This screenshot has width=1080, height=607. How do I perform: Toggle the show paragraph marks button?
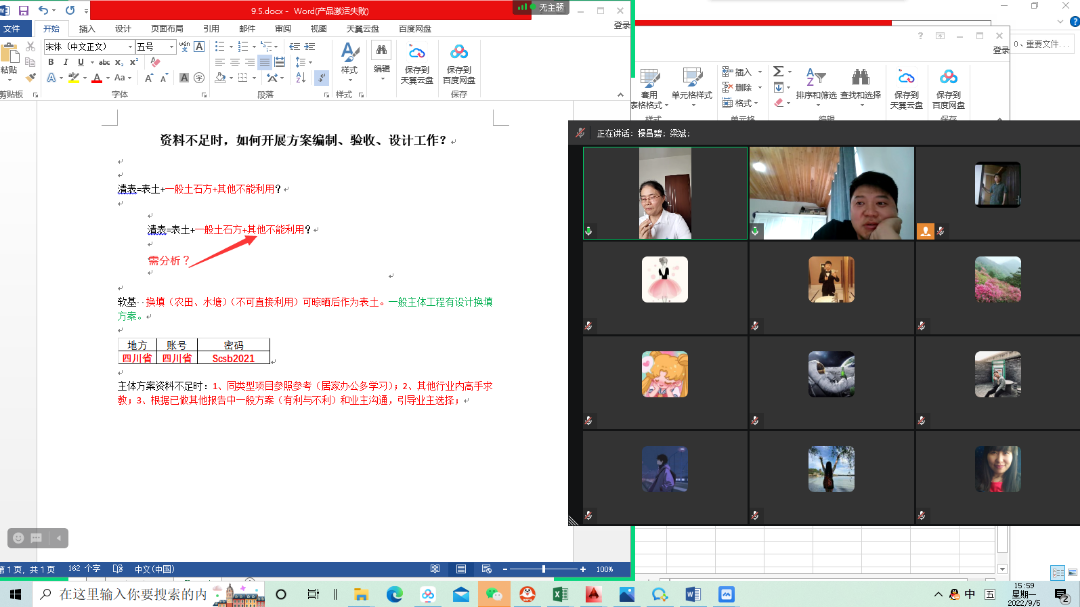[321, 78]
